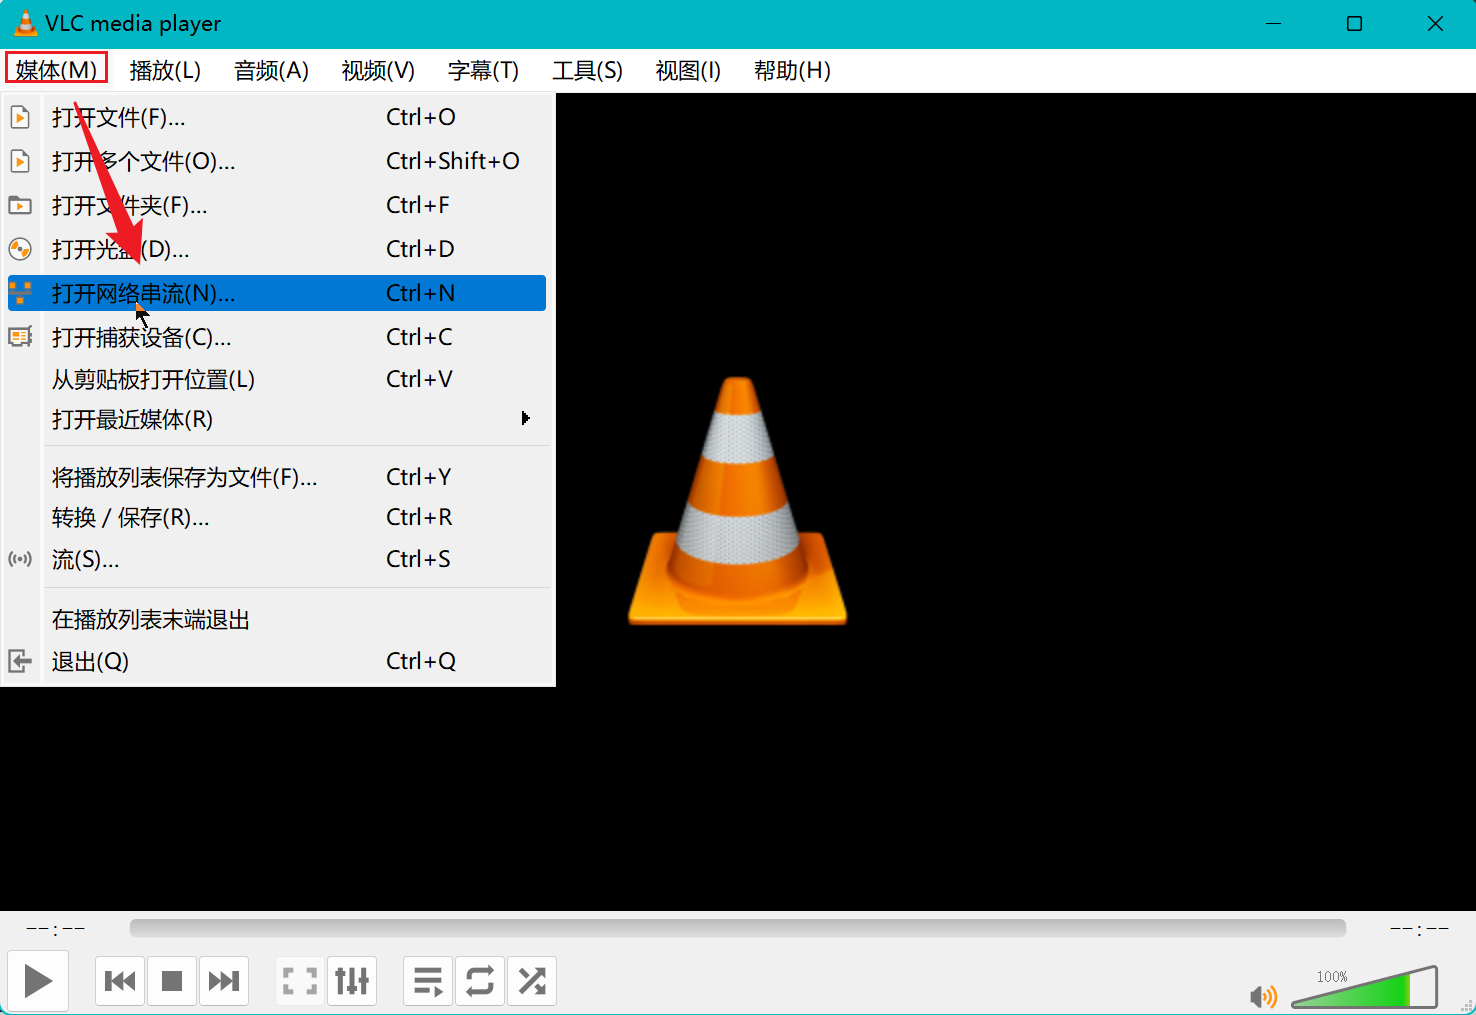Open the 帮助(H) menu

[792, 70]
